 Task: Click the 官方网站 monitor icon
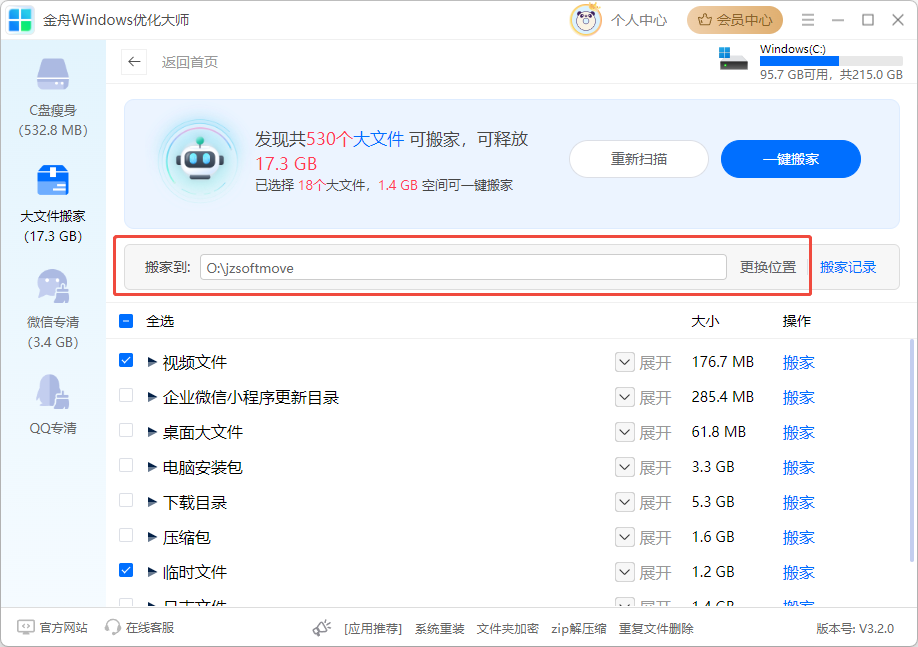(26, 627)
